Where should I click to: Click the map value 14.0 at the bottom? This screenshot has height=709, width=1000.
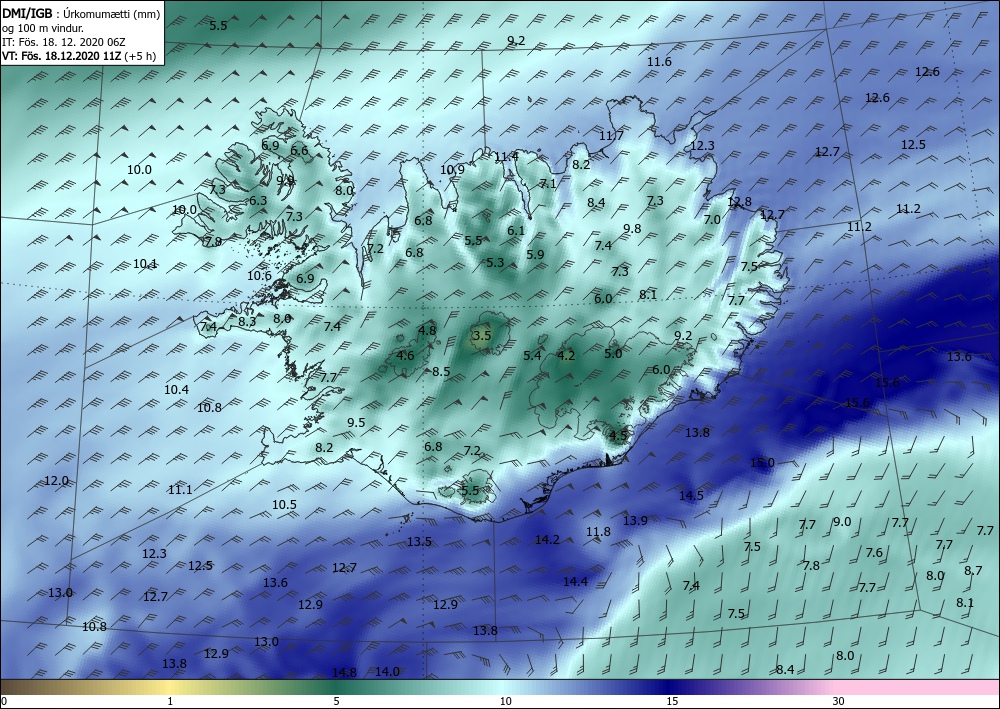(387, 671)
